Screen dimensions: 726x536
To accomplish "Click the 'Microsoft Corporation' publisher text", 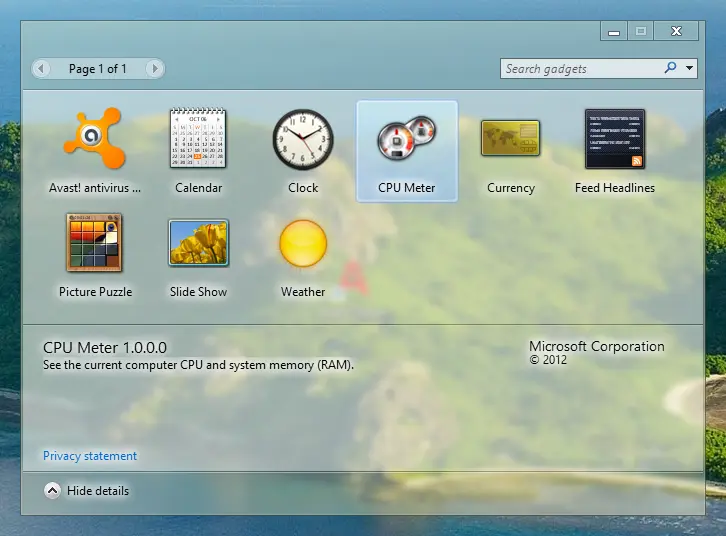I will click(597, 346).
